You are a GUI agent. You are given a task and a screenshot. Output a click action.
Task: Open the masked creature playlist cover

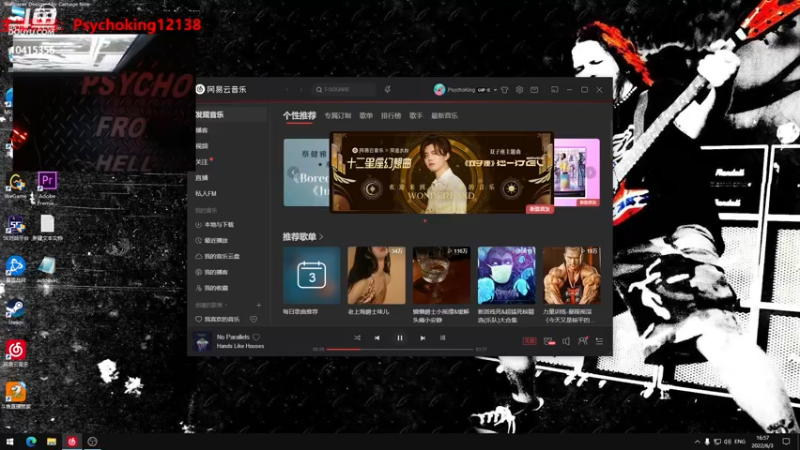507,276
